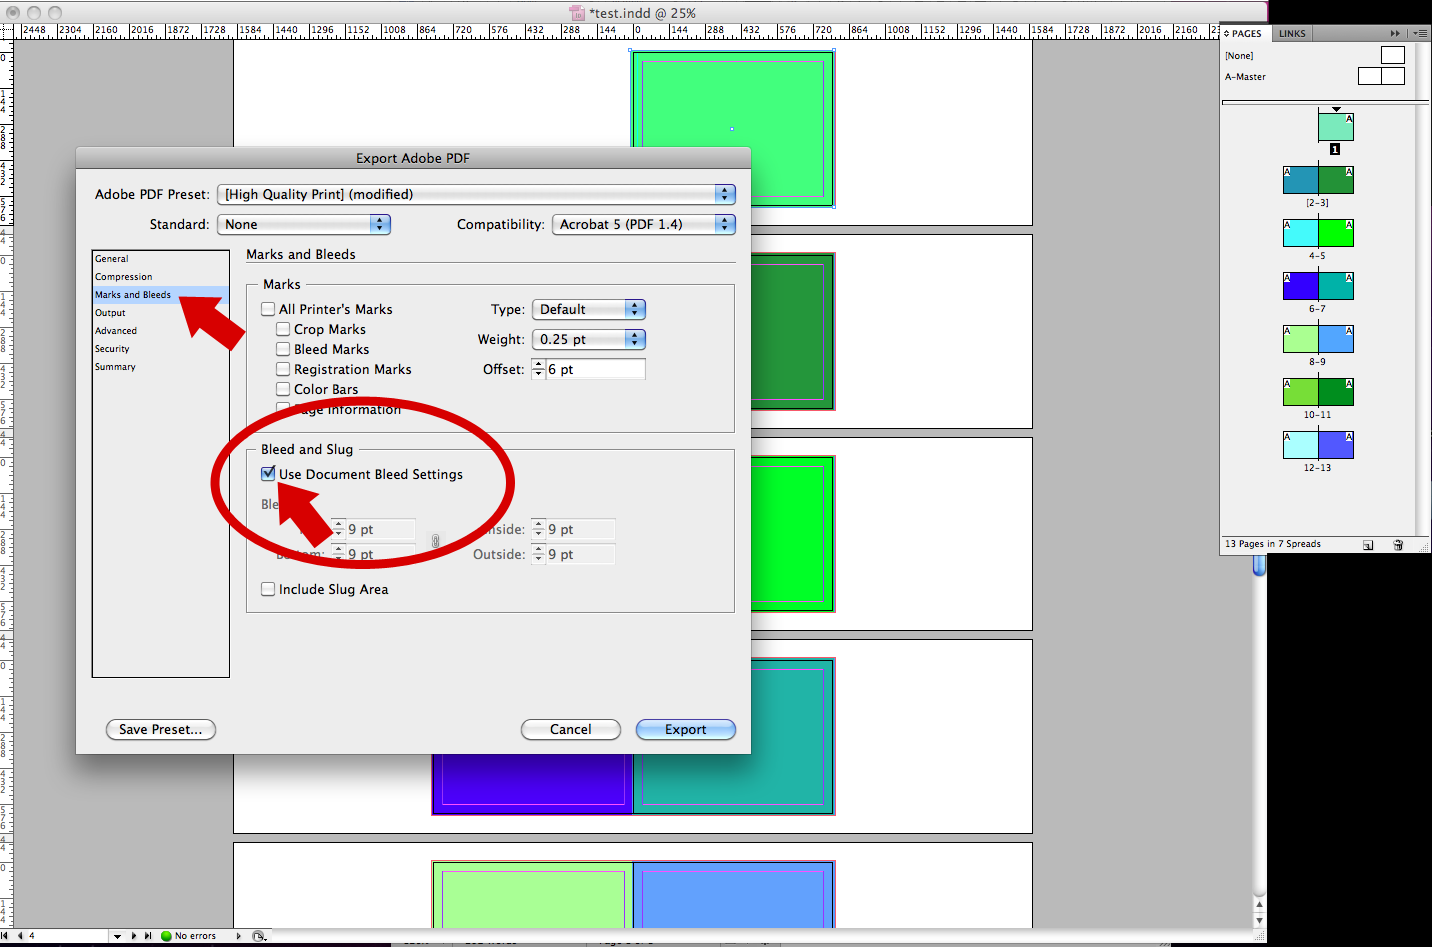Select spread [2-3] thumbnail

1318,180
